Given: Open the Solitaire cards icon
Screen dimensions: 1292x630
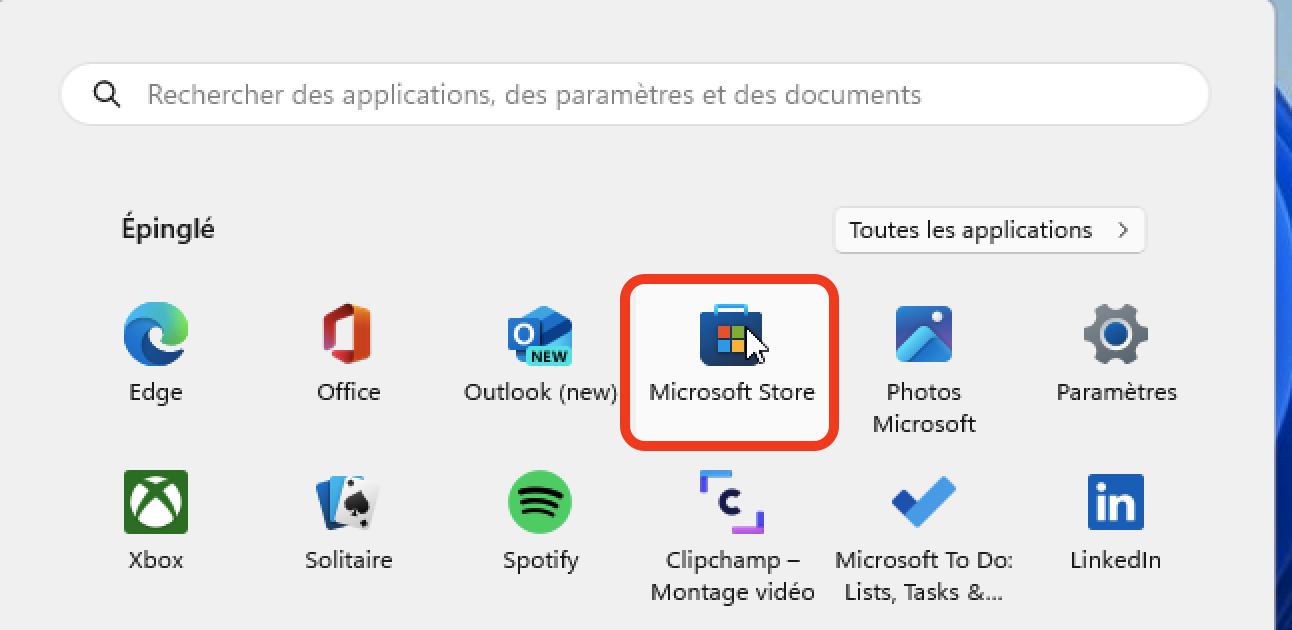Looking at the screenshot, I should [x=348, y=502].
